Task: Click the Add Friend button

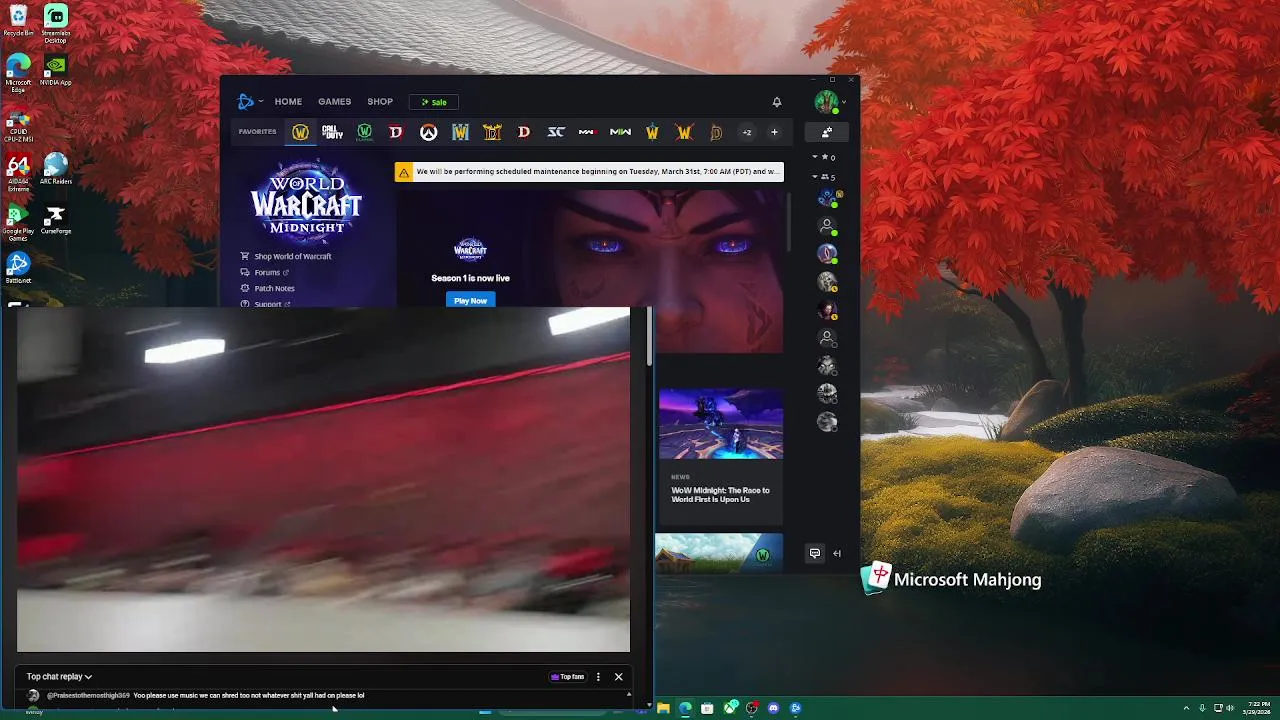Action: coord(827,132)
